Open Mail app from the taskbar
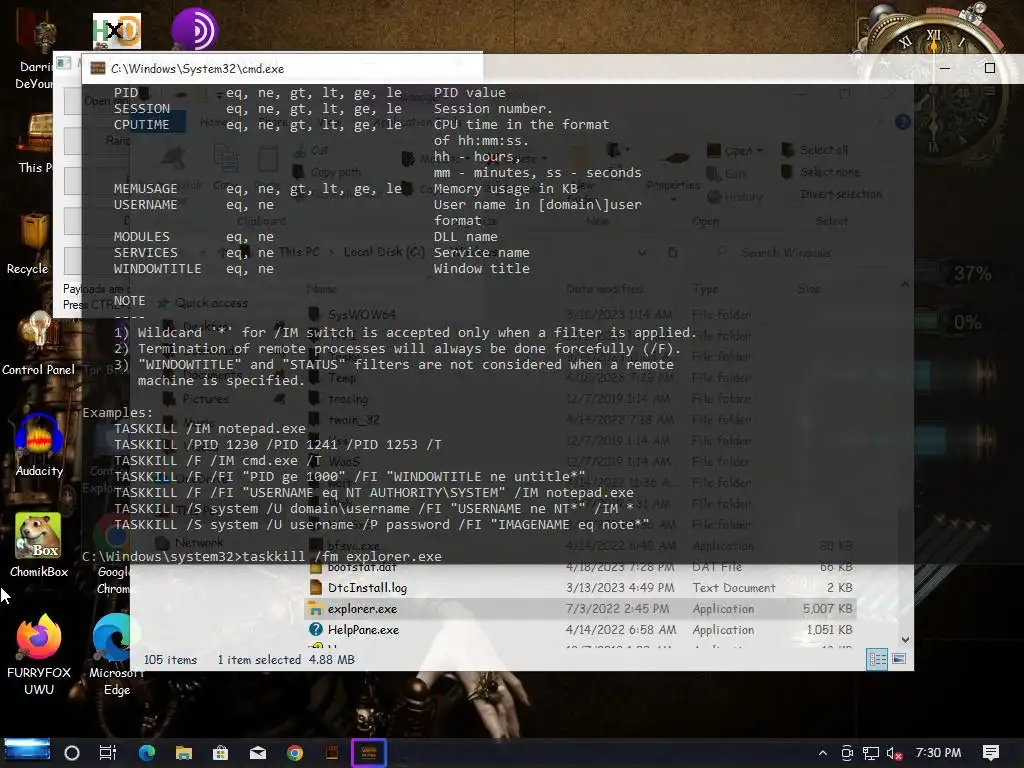1024x768 pixels. [x=258, y=753]
